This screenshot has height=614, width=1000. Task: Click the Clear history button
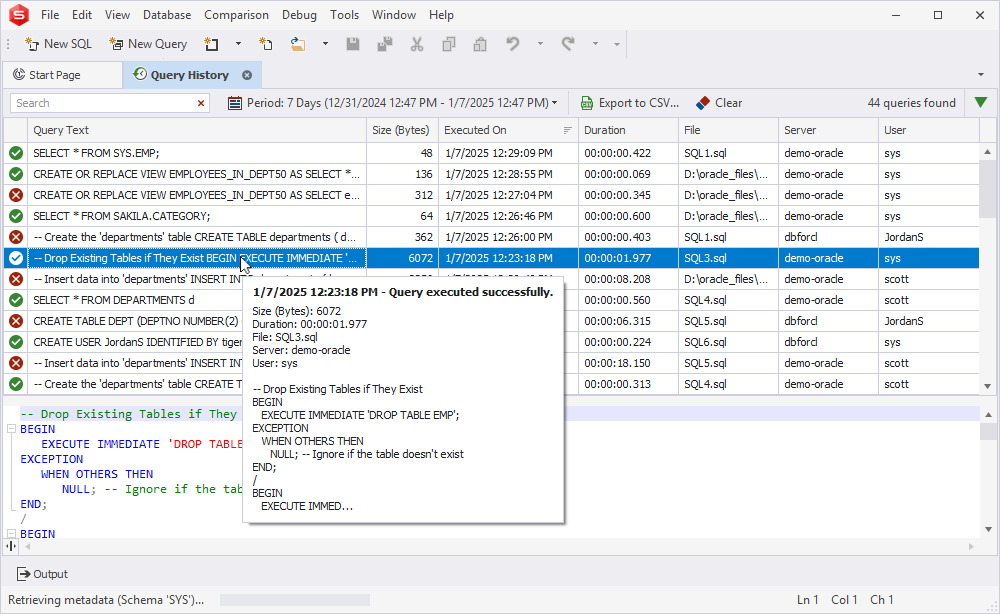719,103
